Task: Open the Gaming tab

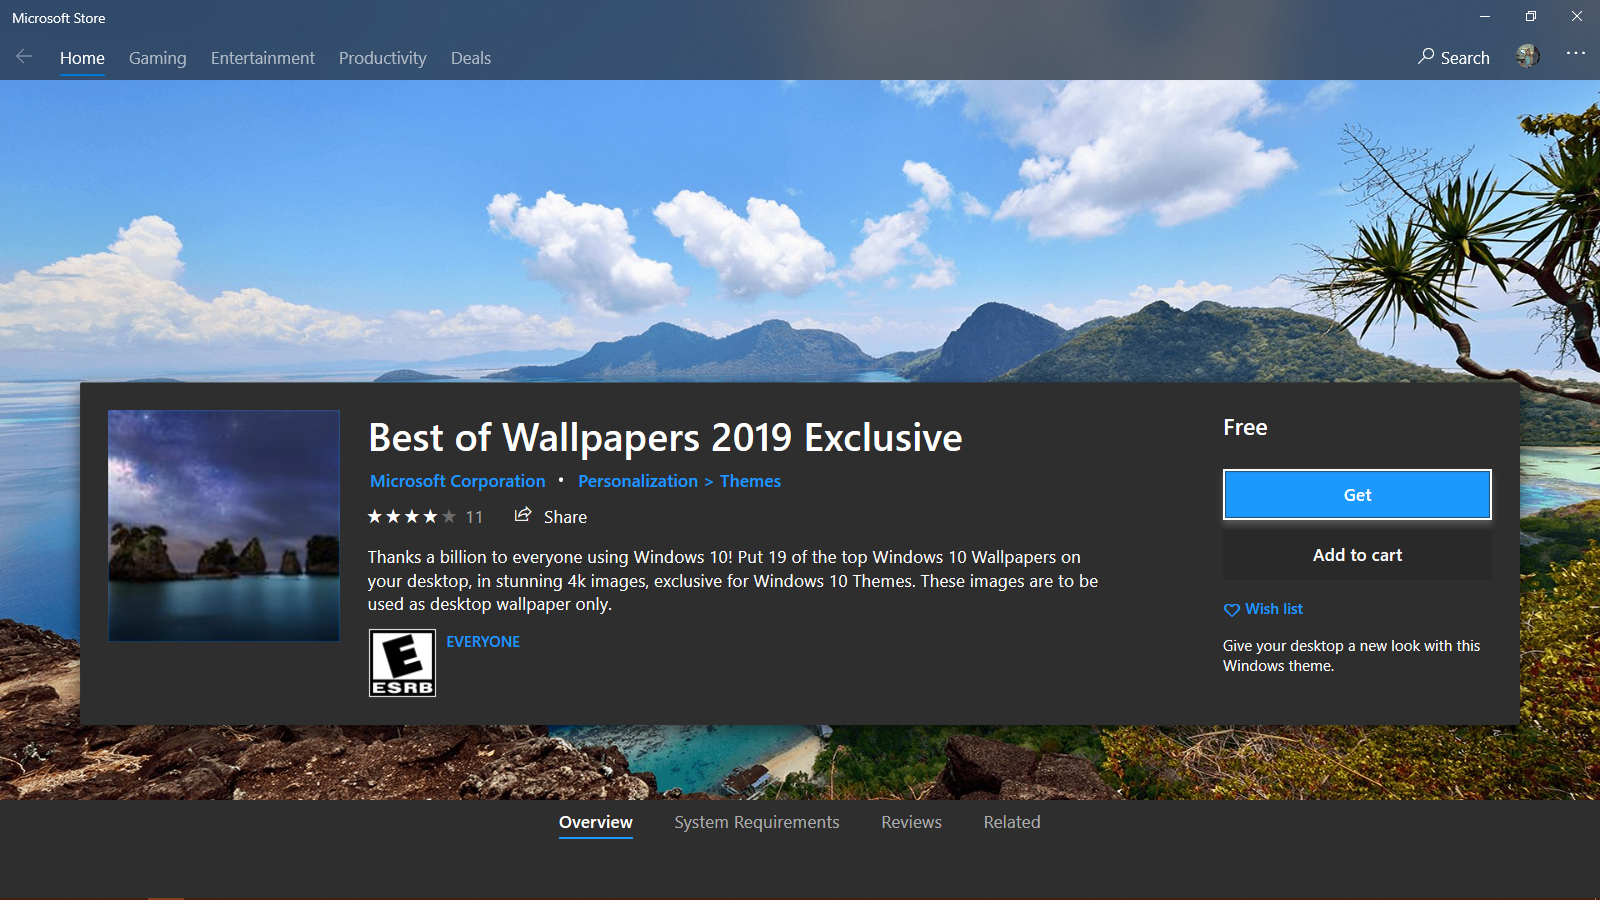Action: pos(157,58)
